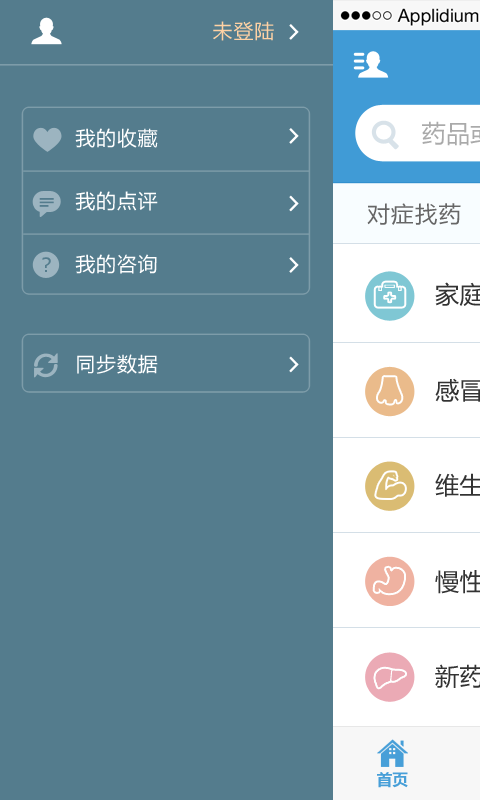Focus the drug search input field
480x800 pixels.
click(x=418, y=134)
